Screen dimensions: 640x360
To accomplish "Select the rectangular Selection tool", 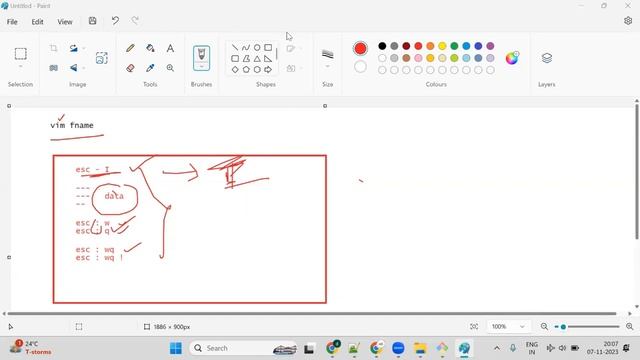I will [20, 53].
